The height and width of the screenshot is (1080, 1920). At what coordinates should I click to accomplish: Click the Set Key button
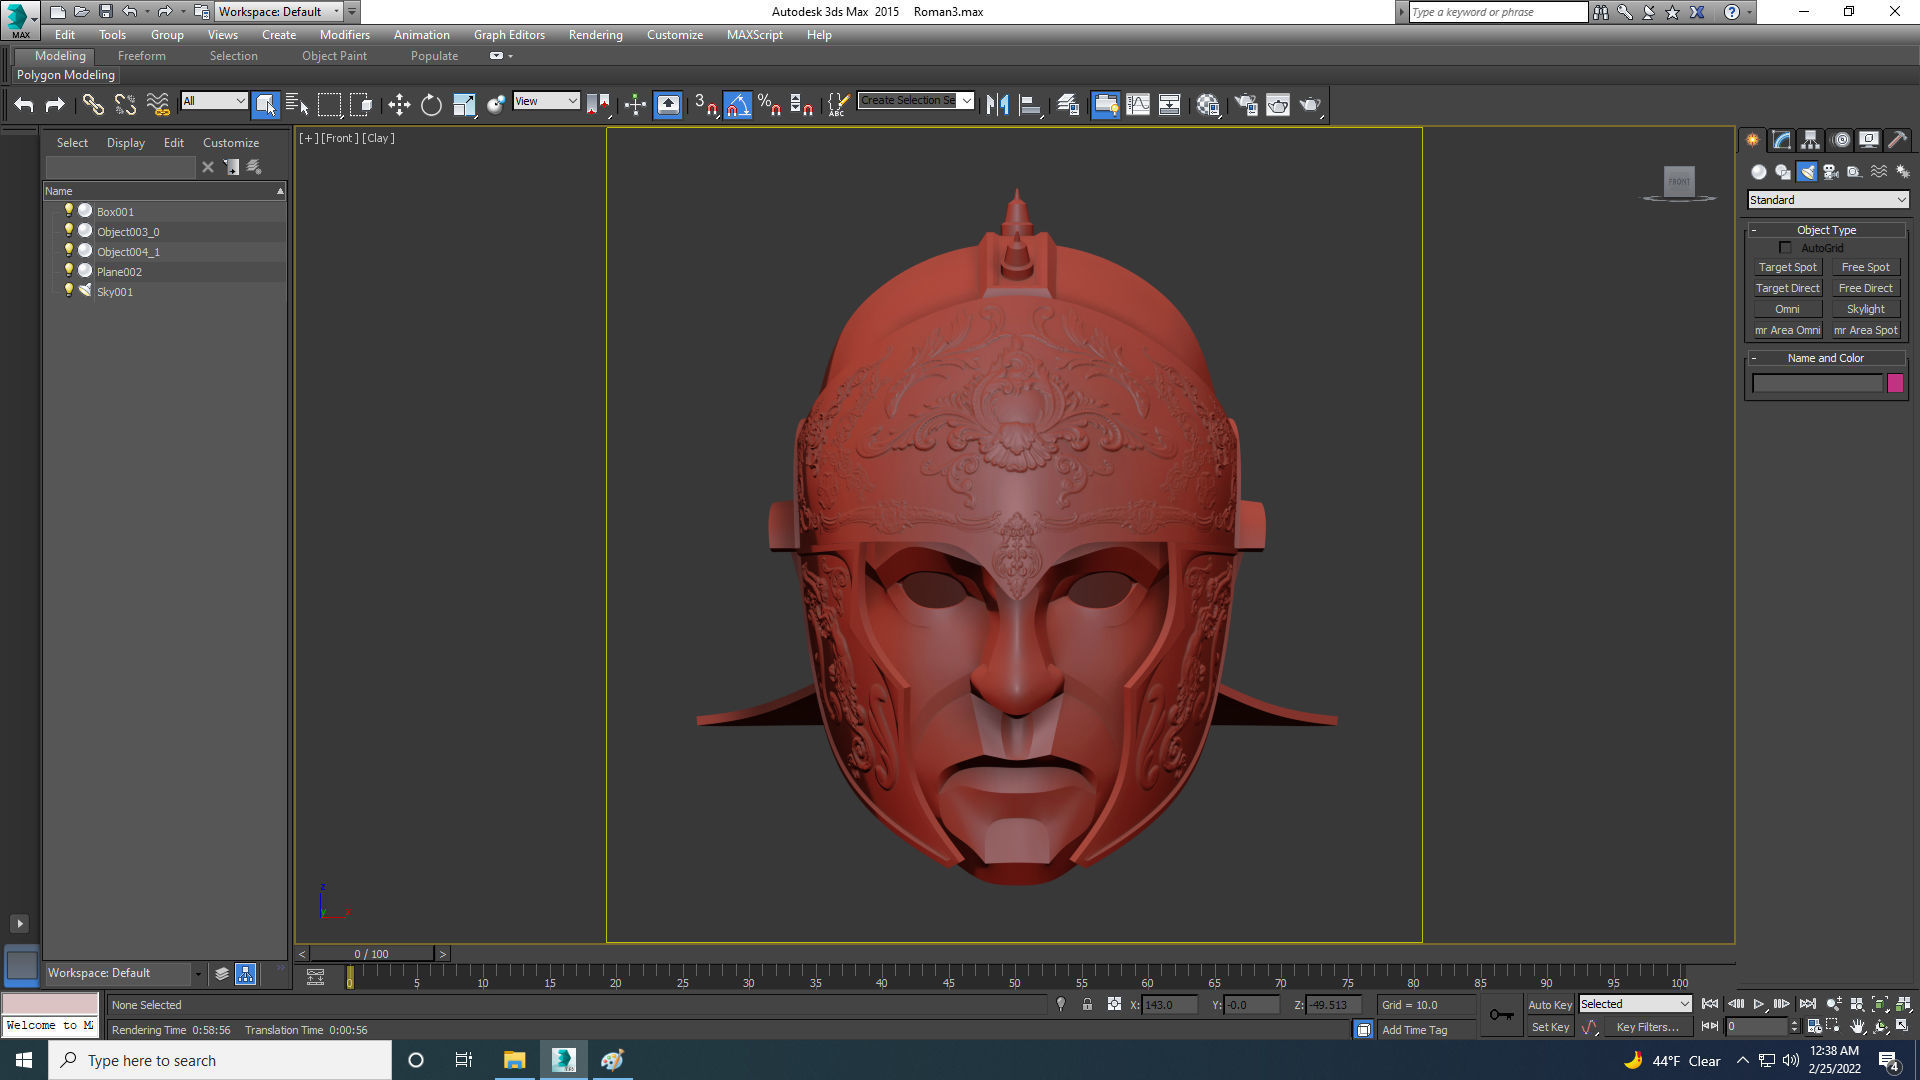click(1550, 1027)
